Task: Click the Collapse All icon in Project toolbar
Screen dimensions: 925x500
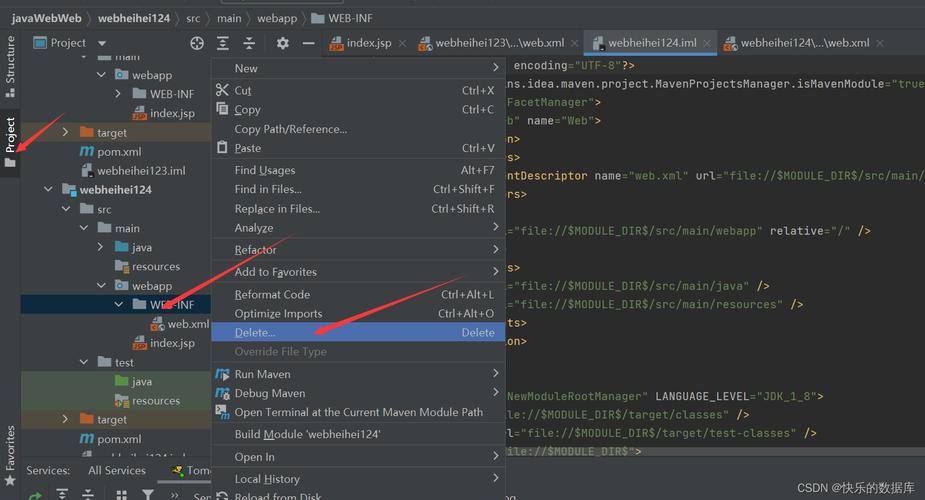Action: 249,43
